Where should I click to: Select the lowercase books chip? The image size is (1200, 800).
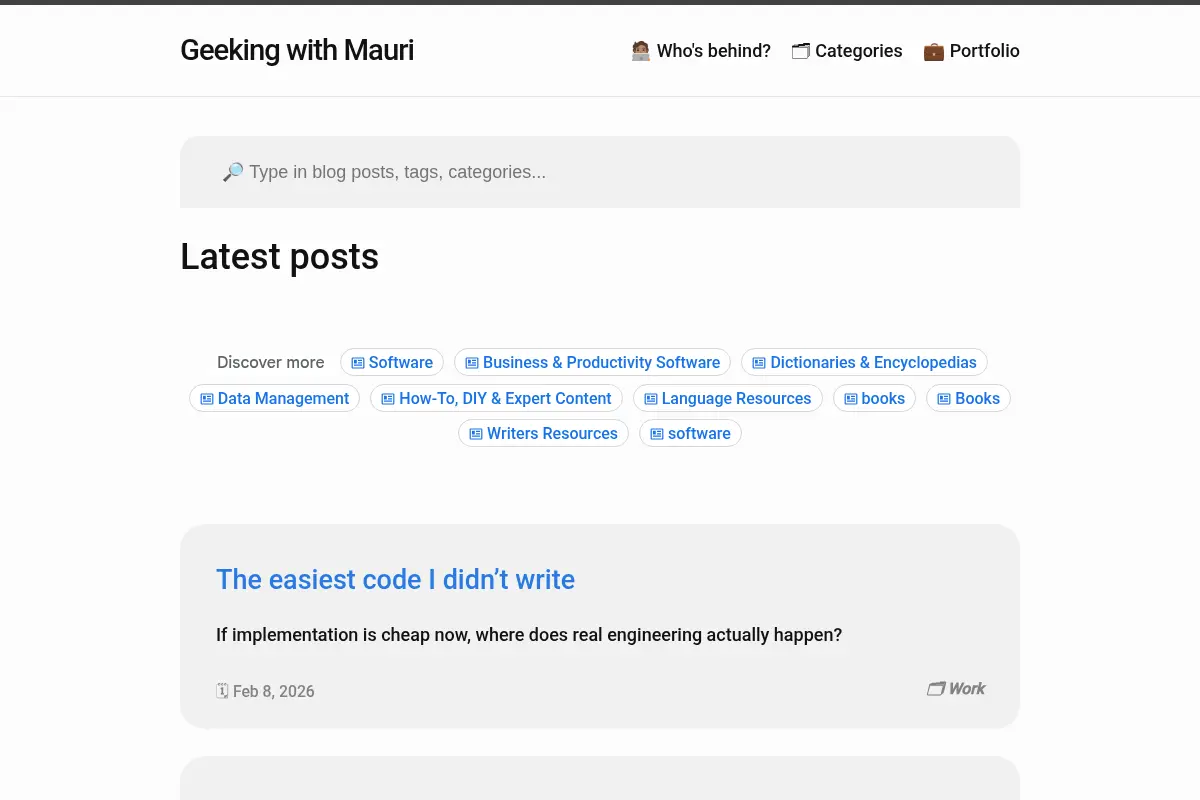coord(874,398)
